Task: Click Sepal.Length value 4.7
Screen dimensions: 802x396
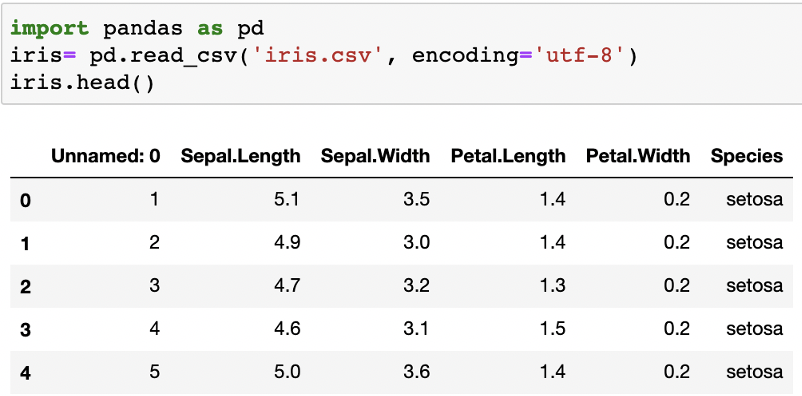Action: click(287, 285)
